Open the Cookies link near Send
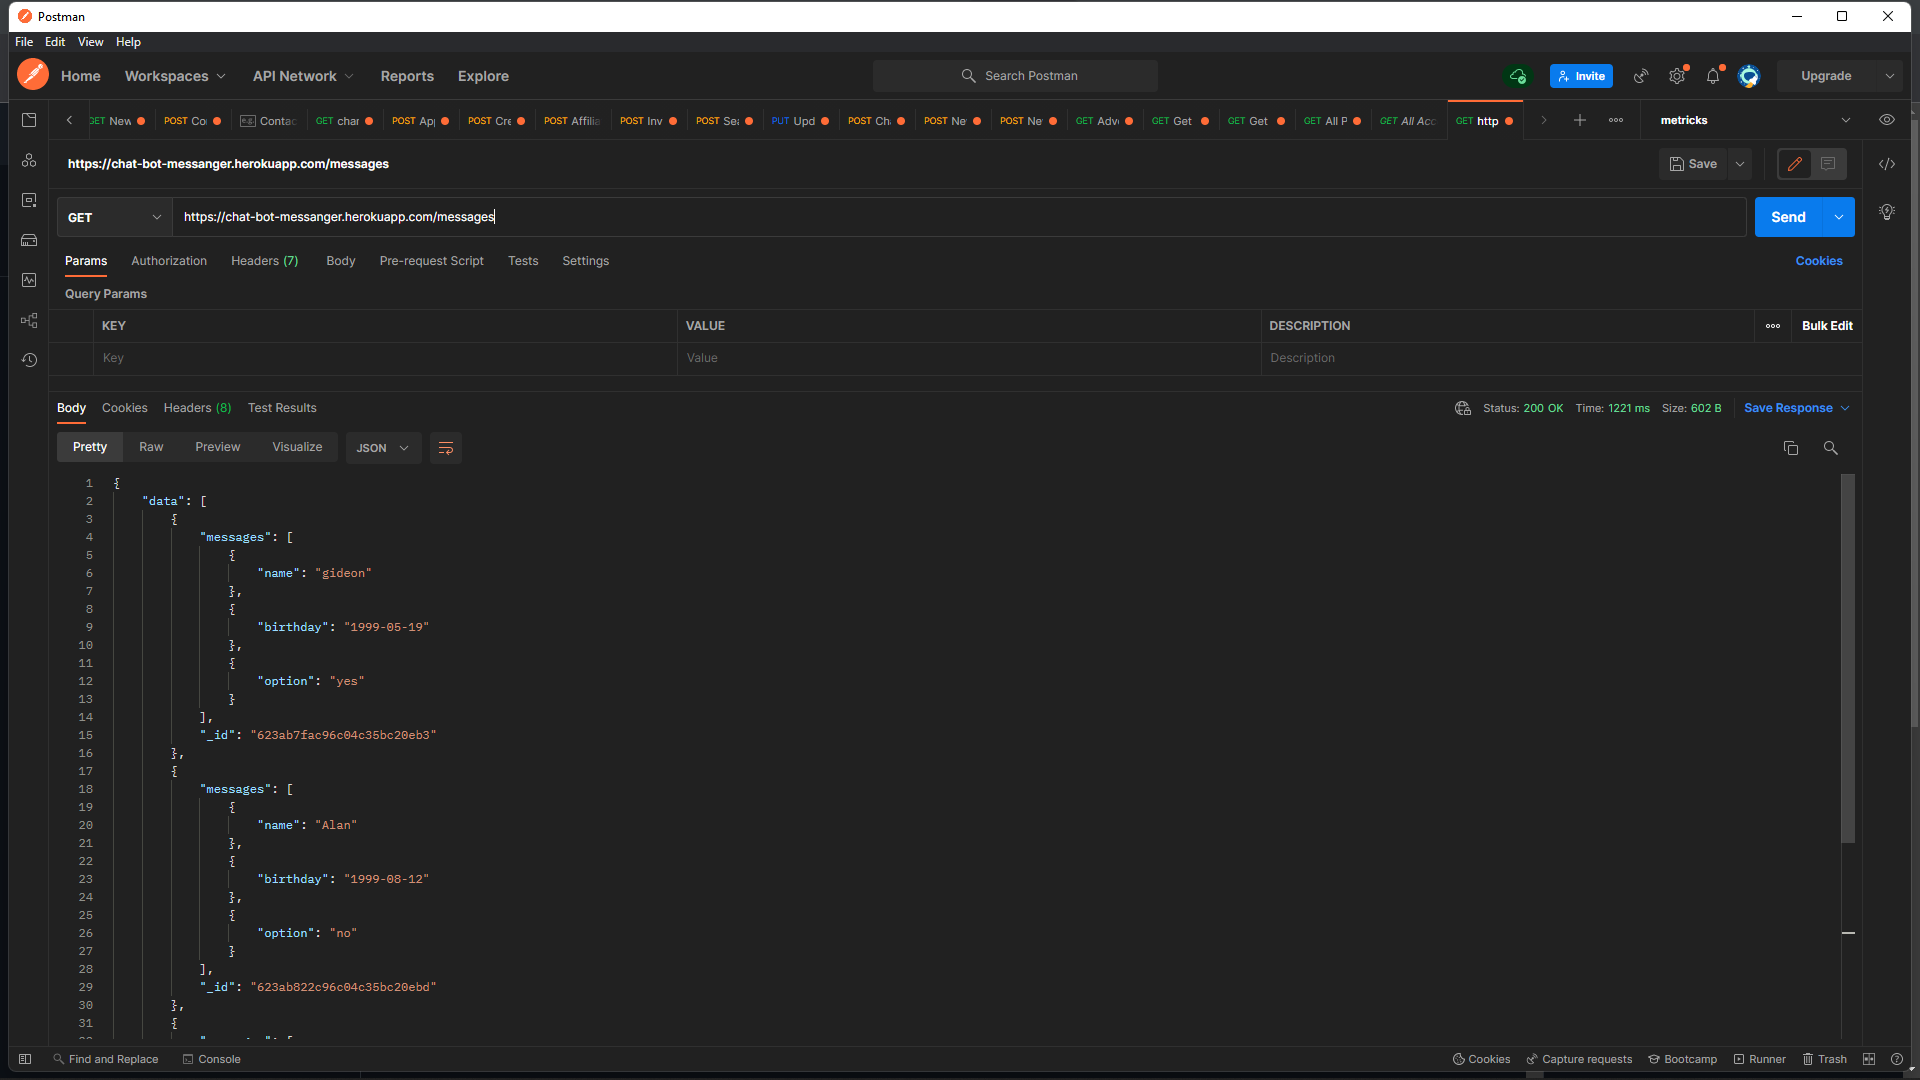Viewport: 1920px width, 1080px height. point(1818,261)
